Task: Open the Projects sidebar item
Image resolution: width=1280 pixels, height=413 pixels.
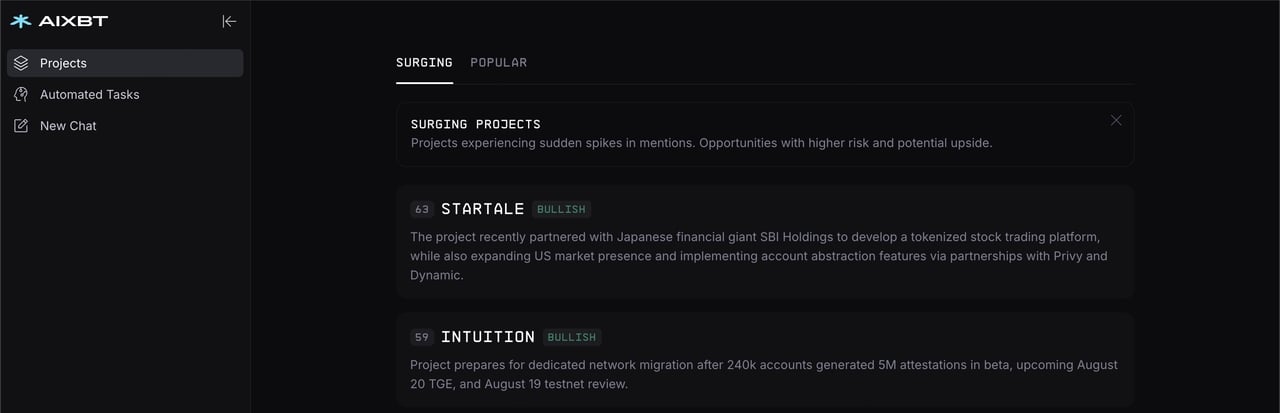Action: 64,63
